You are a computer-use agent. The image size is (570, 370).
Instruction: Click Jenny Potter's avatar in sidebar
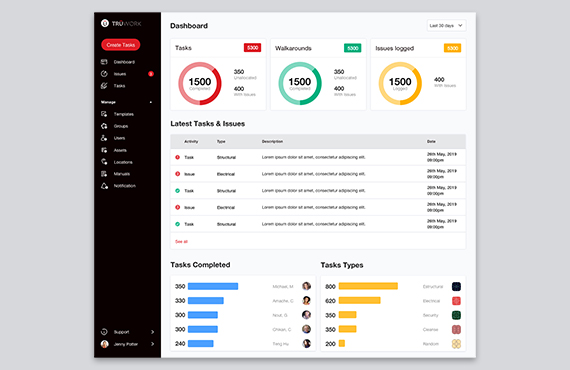click(105, 344)
